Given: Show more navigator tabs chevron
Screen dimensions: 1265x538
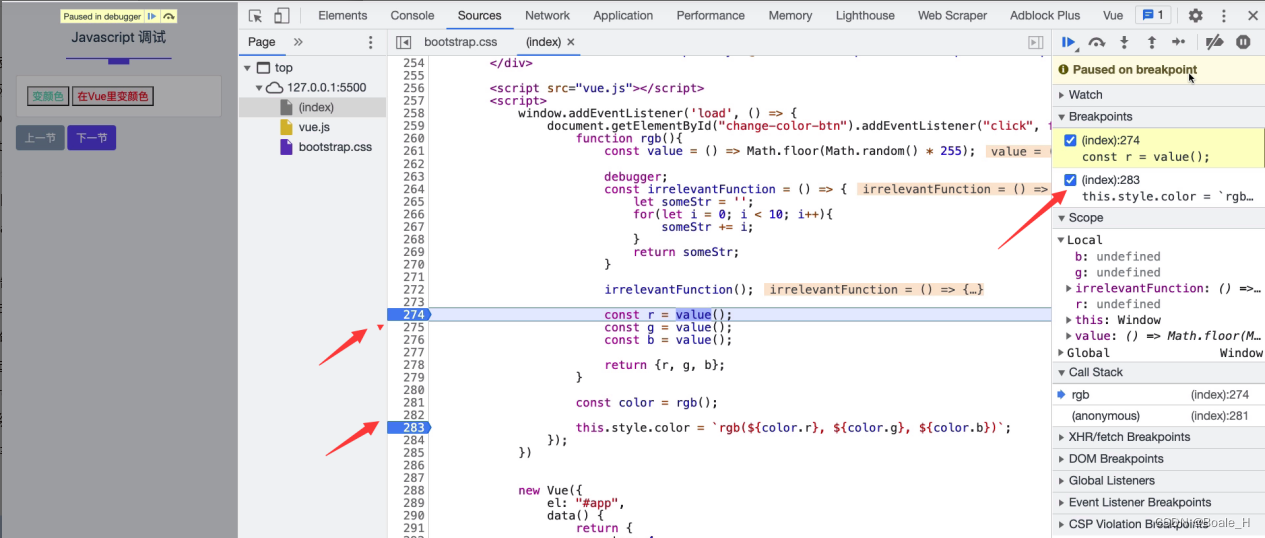Looking at the screenshot, I should [x=298, y=42].
